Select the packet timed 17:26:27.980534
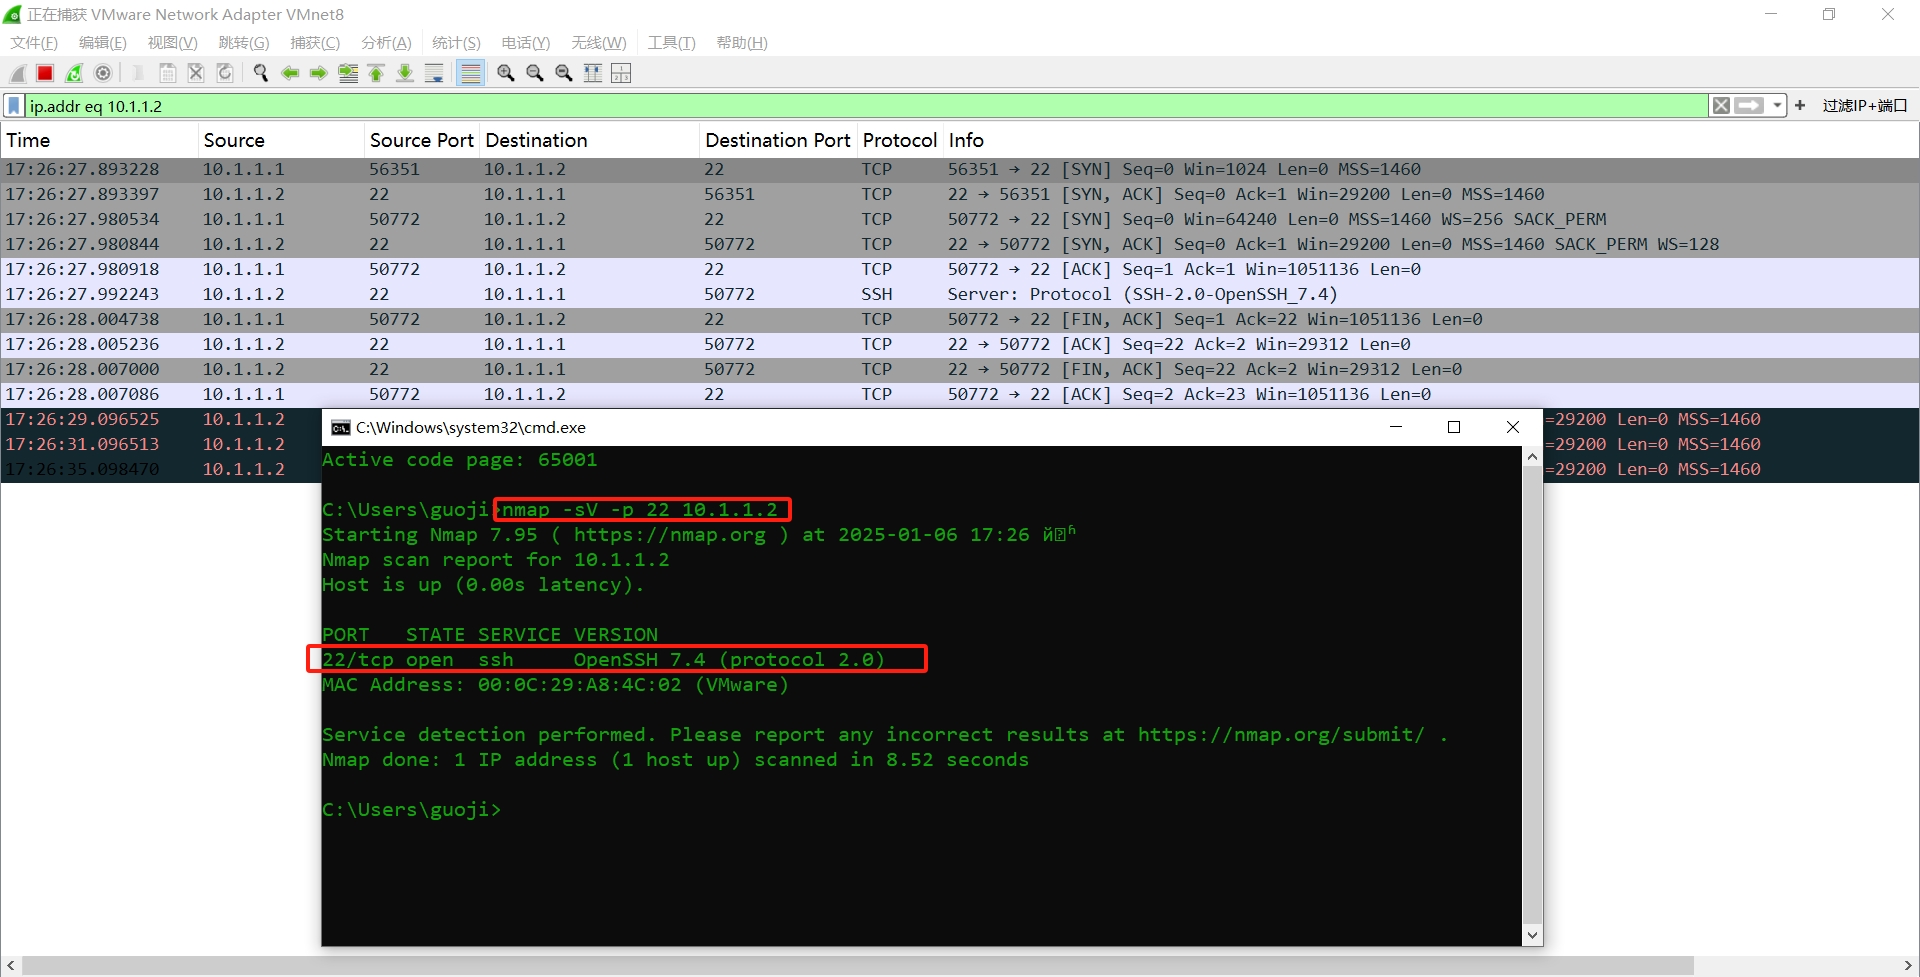This screenshot has height=977, width=1920. click(x=960, y=219)
